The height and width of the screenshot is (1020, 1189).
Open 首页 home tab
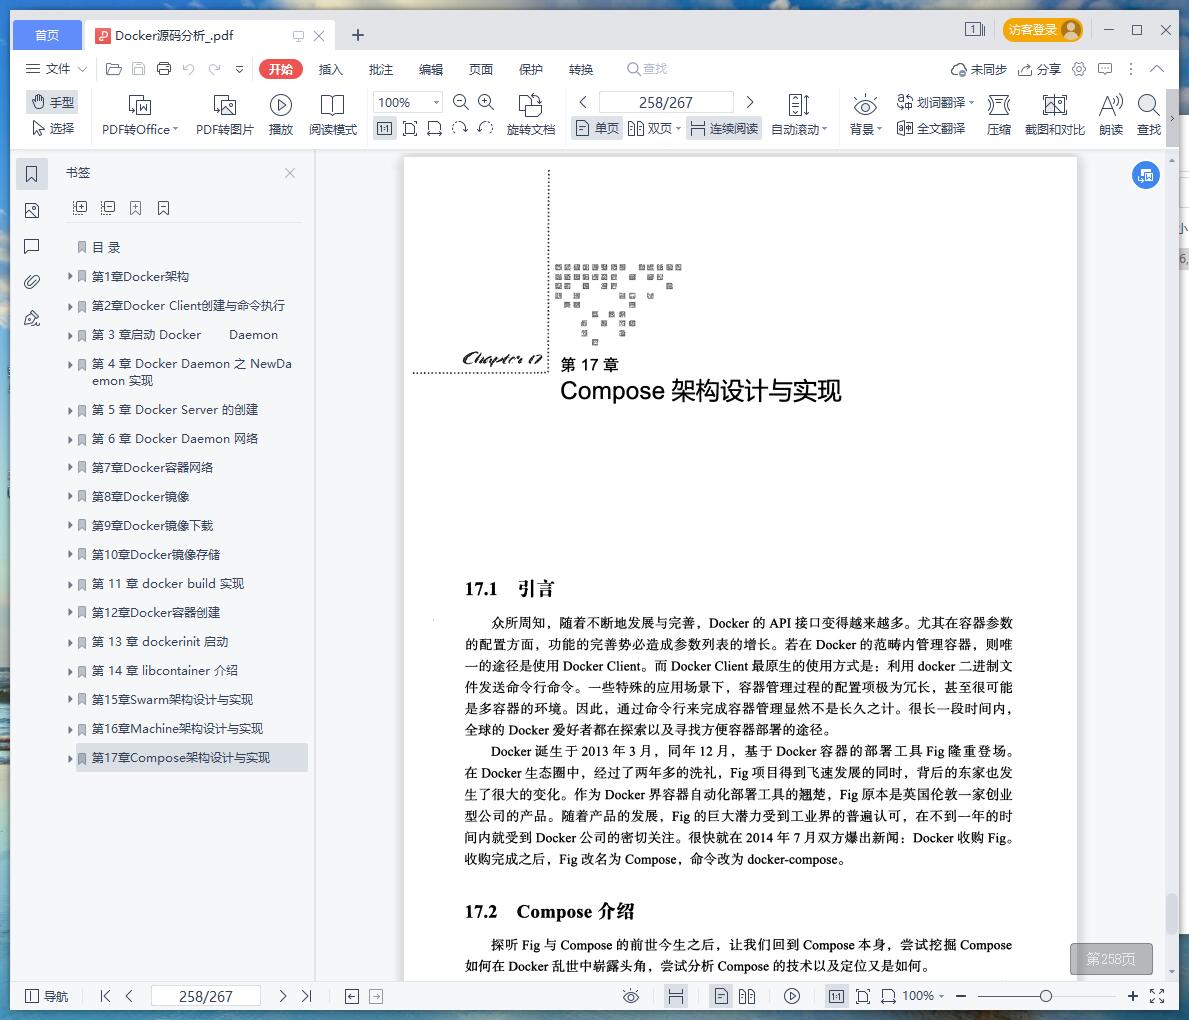(x=47, y=35)
